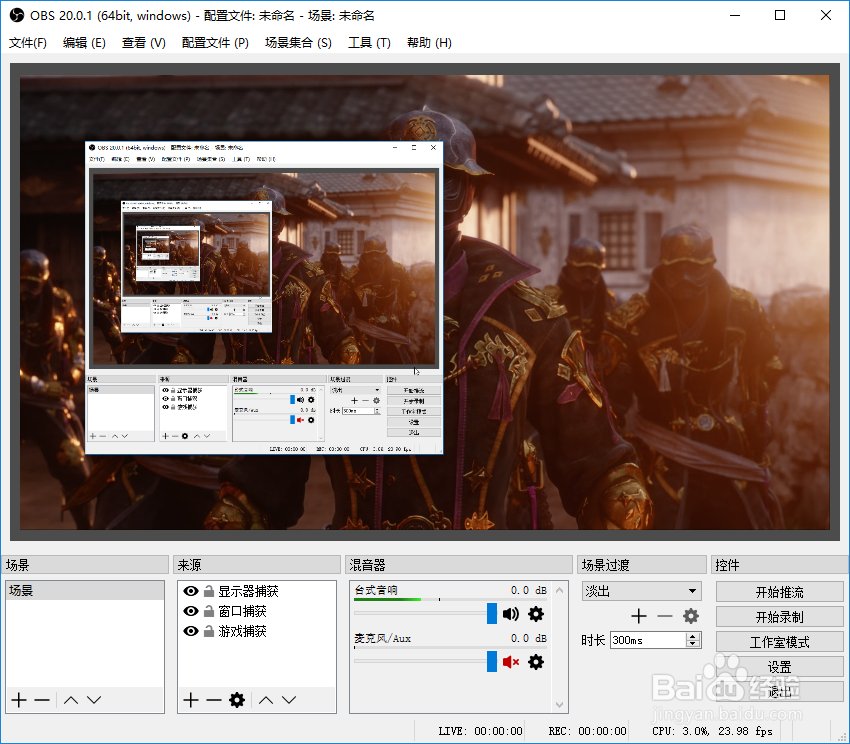
Task: Open the 帮助(H) menu
Action: pyautogui.click(x=429, y=43)
